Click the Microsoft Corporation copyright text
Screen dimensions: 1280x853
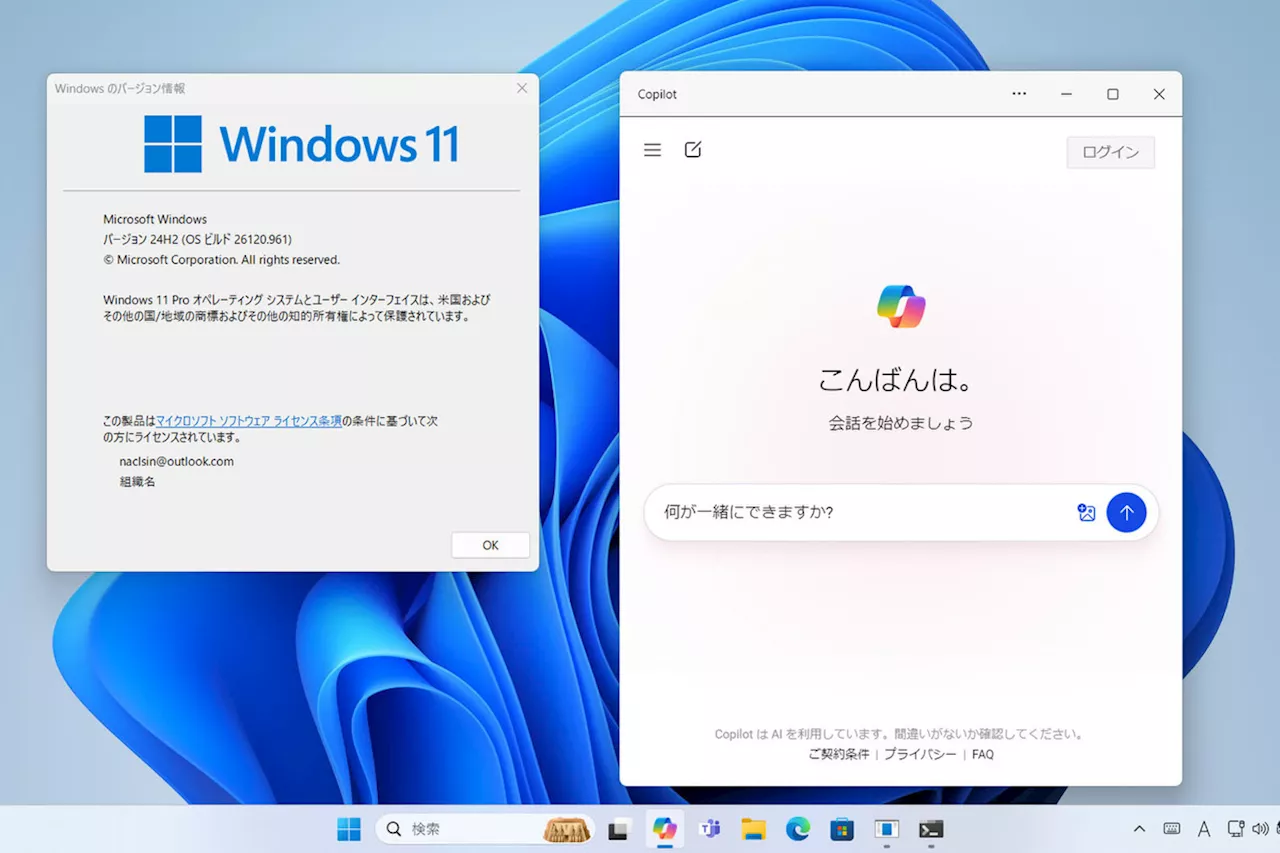pos(221,260)
